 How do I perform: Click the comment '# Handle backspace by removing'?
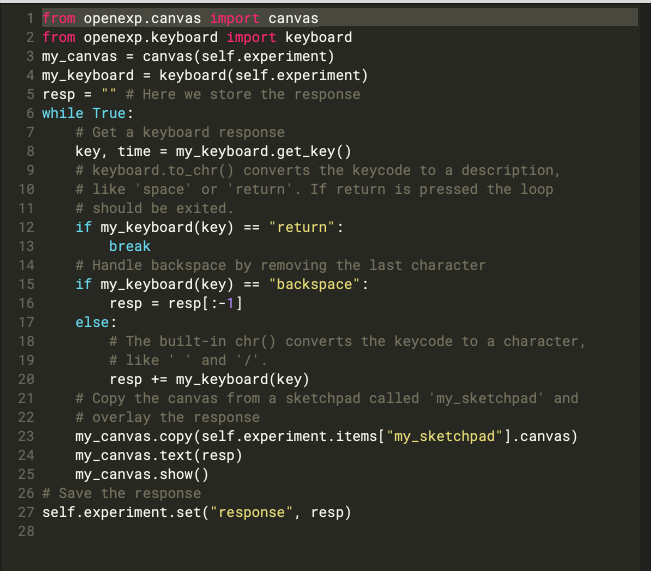(280, 265)
